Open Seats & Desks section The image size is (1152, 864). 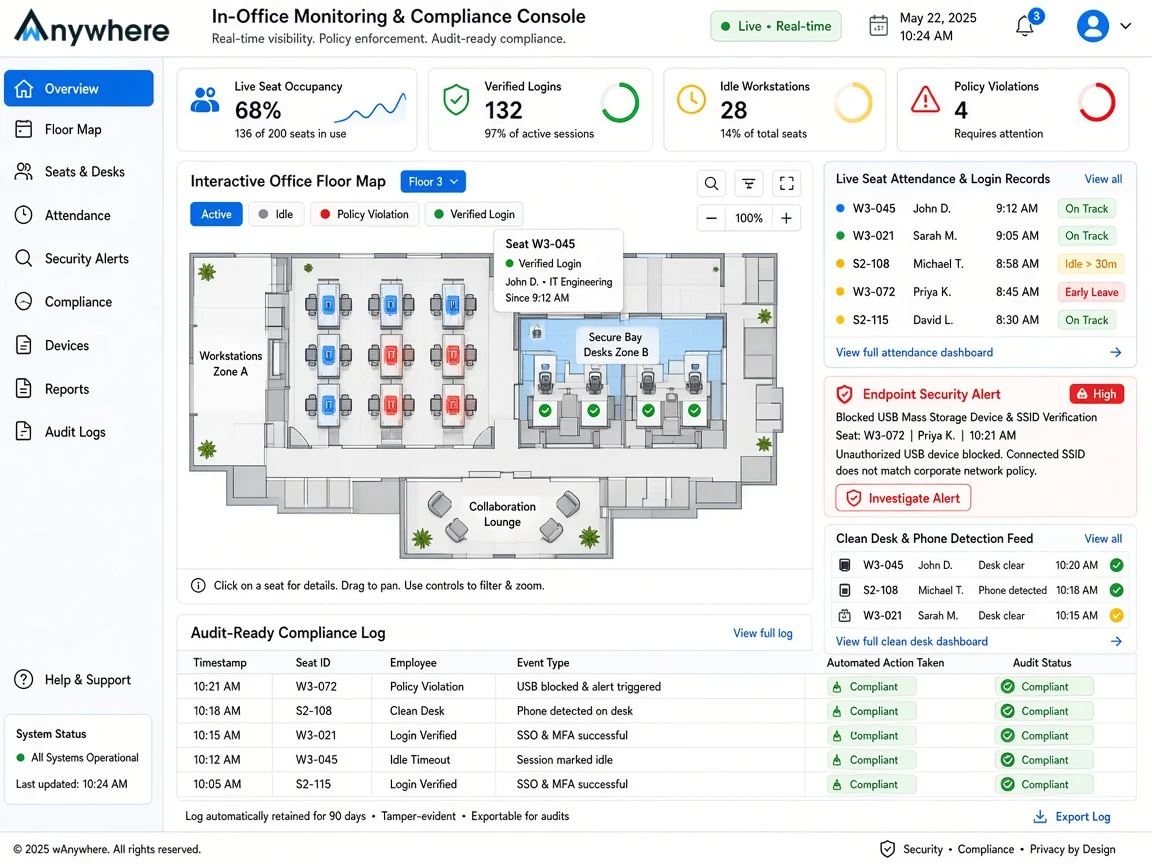click(79, 172)
